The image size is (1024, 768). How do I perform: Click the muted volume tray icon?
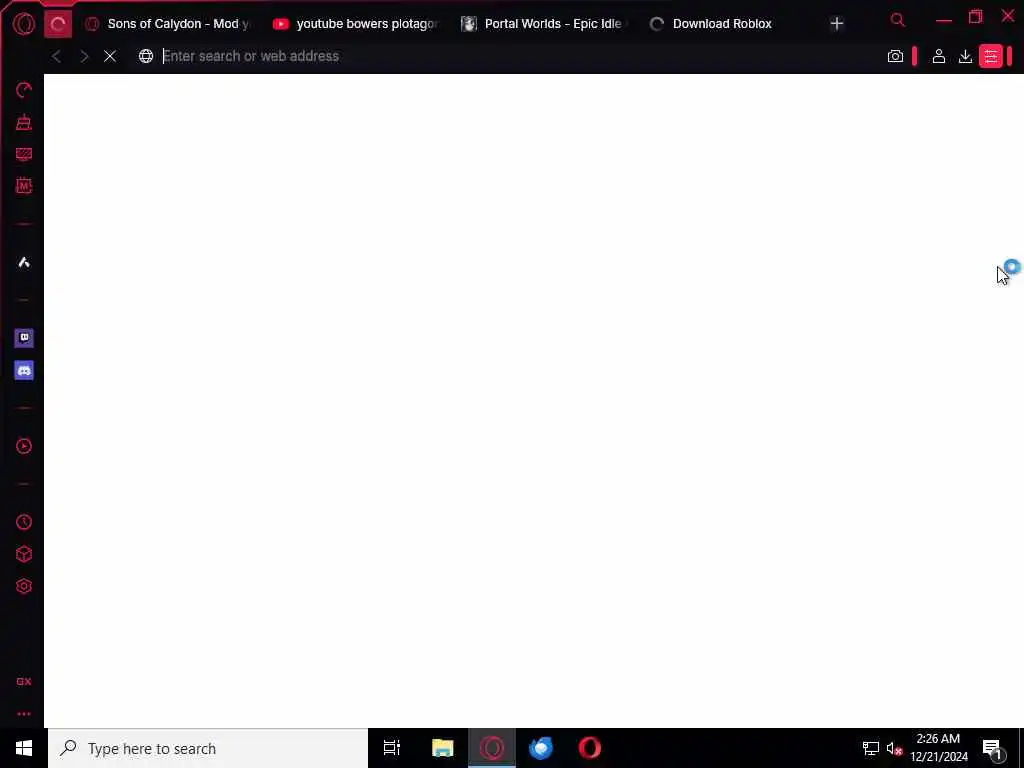coord(894,748)
